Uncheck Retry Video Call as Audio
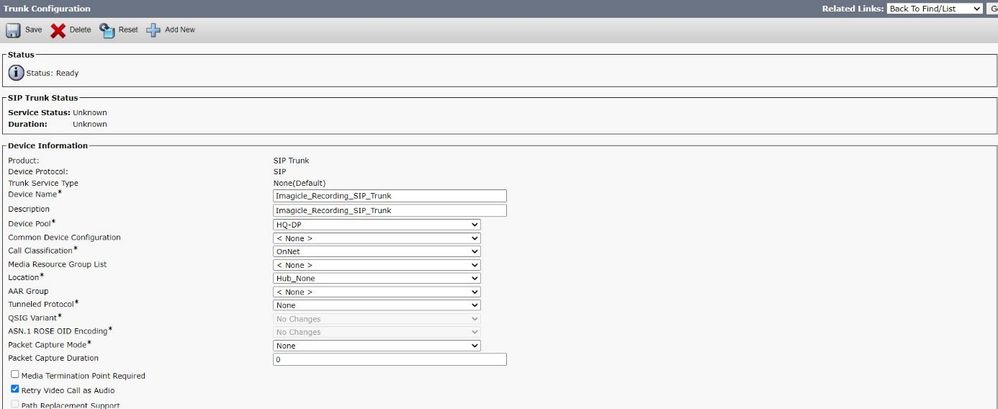 click(15, 389)
